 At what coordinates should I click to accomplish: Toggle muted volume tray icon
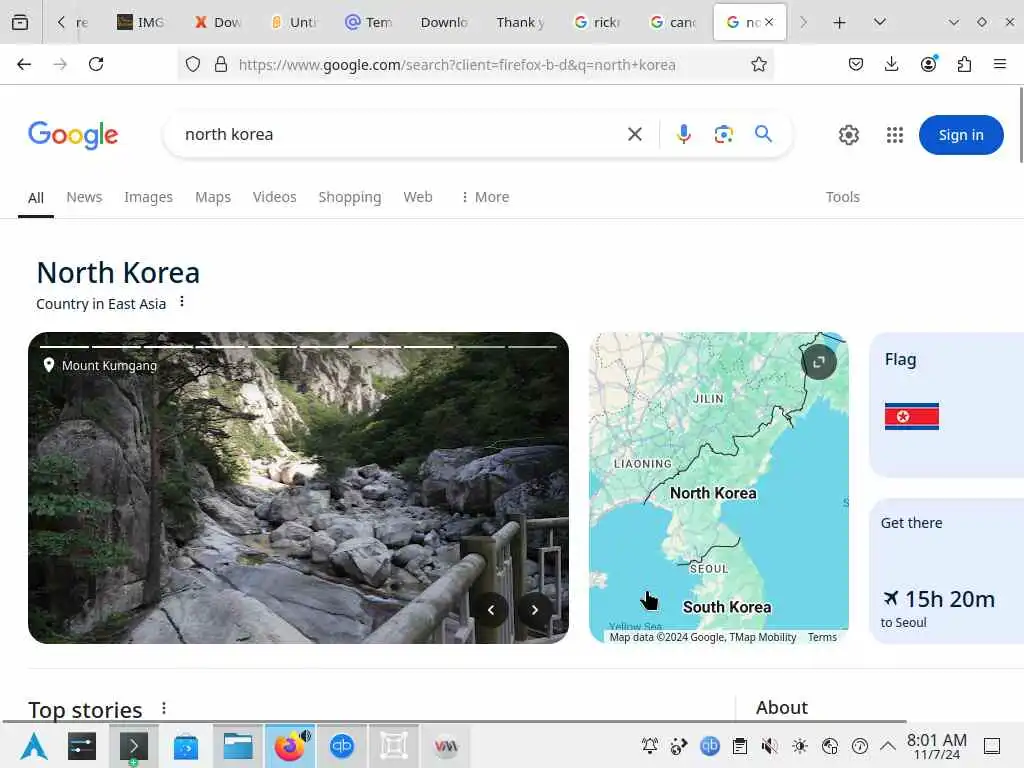pos(769,746)
